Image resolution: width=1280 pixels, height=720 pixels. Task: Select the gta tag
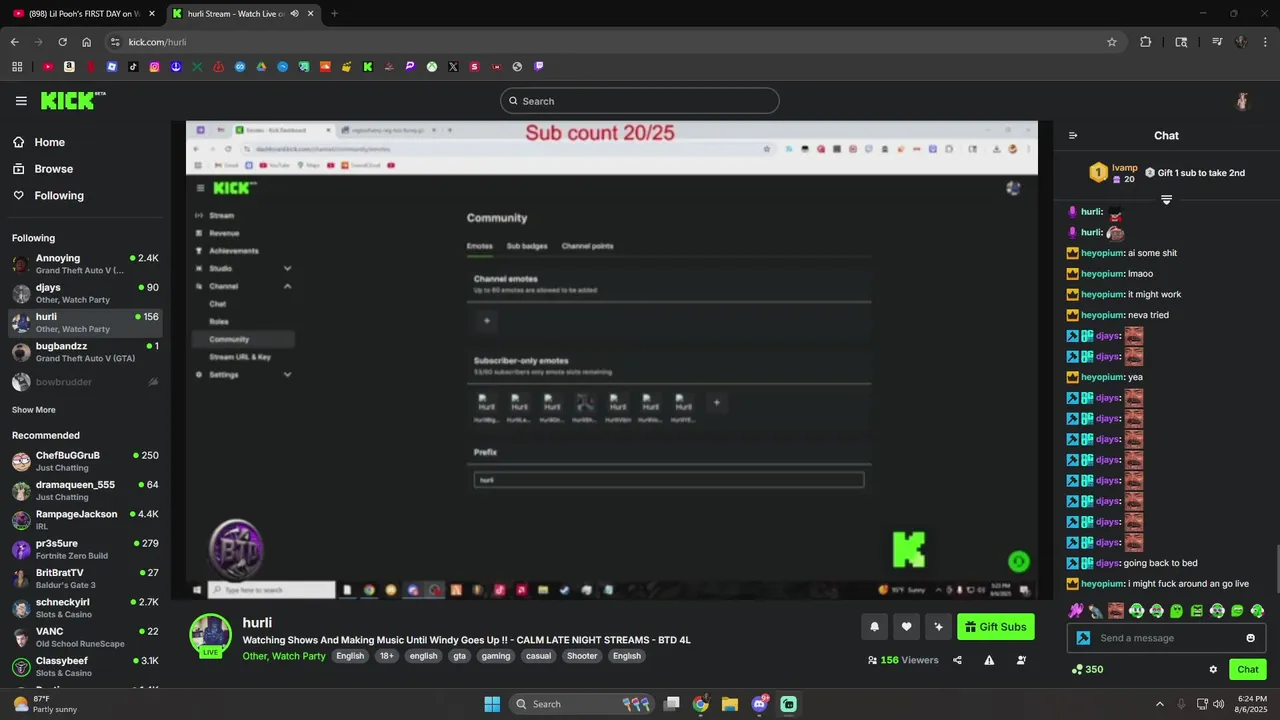click(x=459, y=656)
